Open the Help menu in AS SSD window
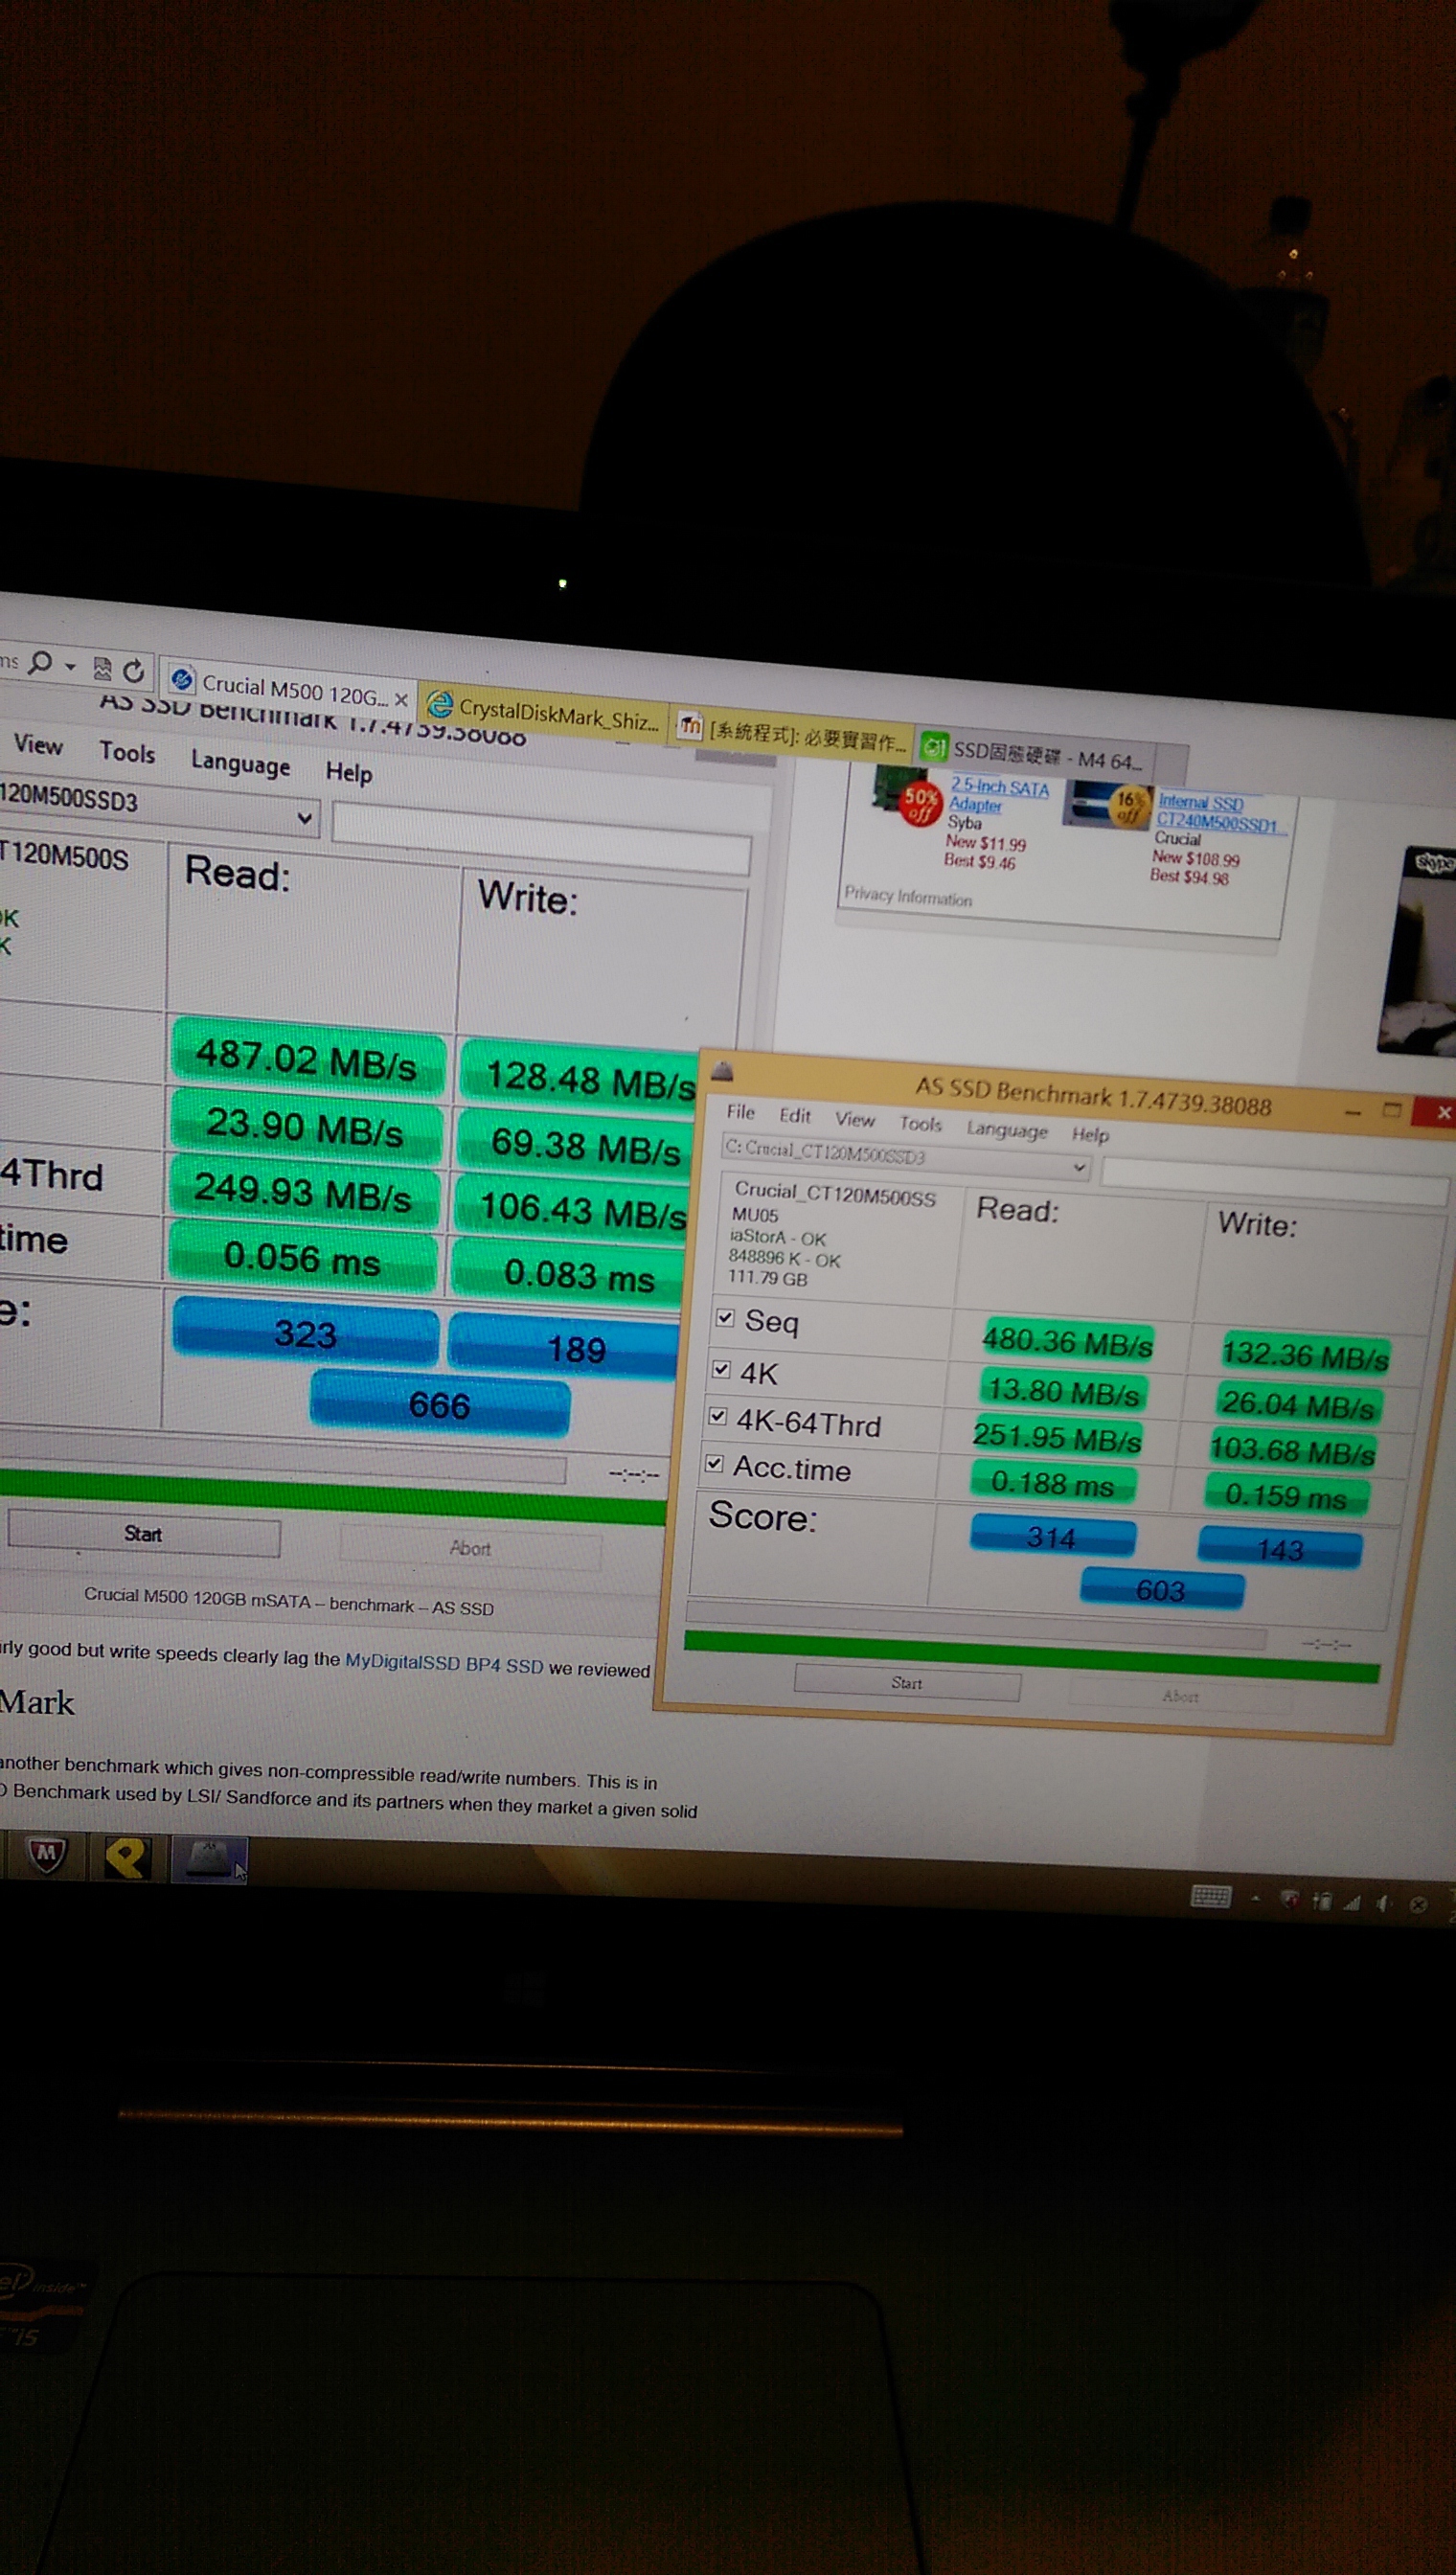 click(1090, 1134)
